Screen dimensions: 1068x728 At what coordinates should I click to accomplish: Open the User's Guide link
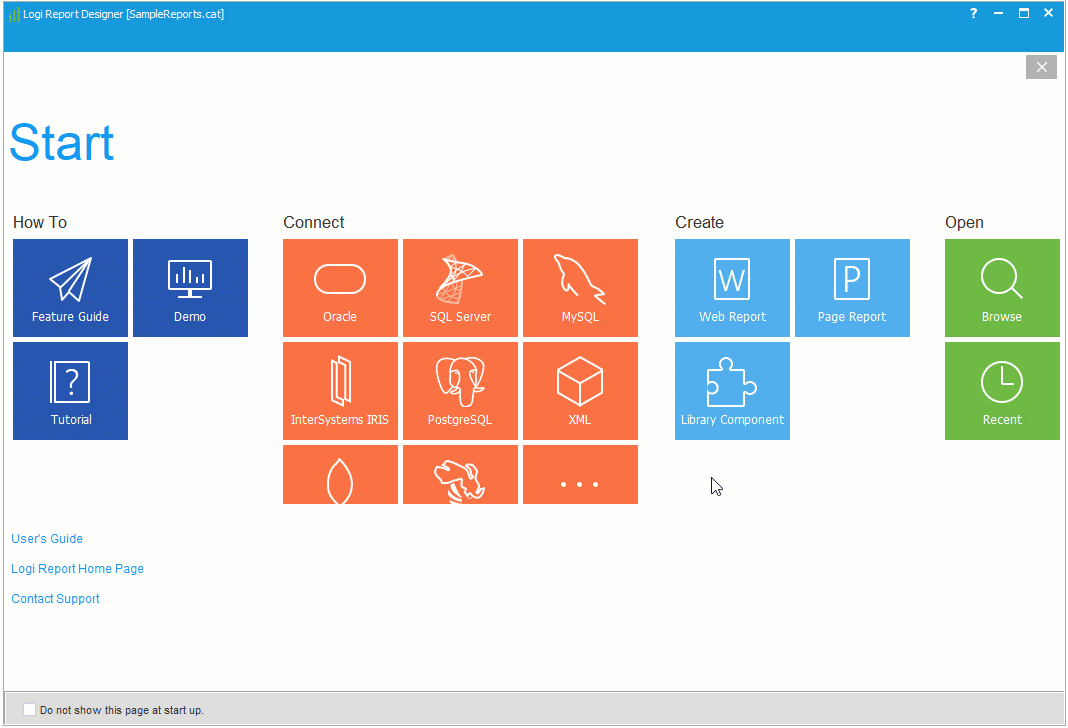[x=46, y=538]
